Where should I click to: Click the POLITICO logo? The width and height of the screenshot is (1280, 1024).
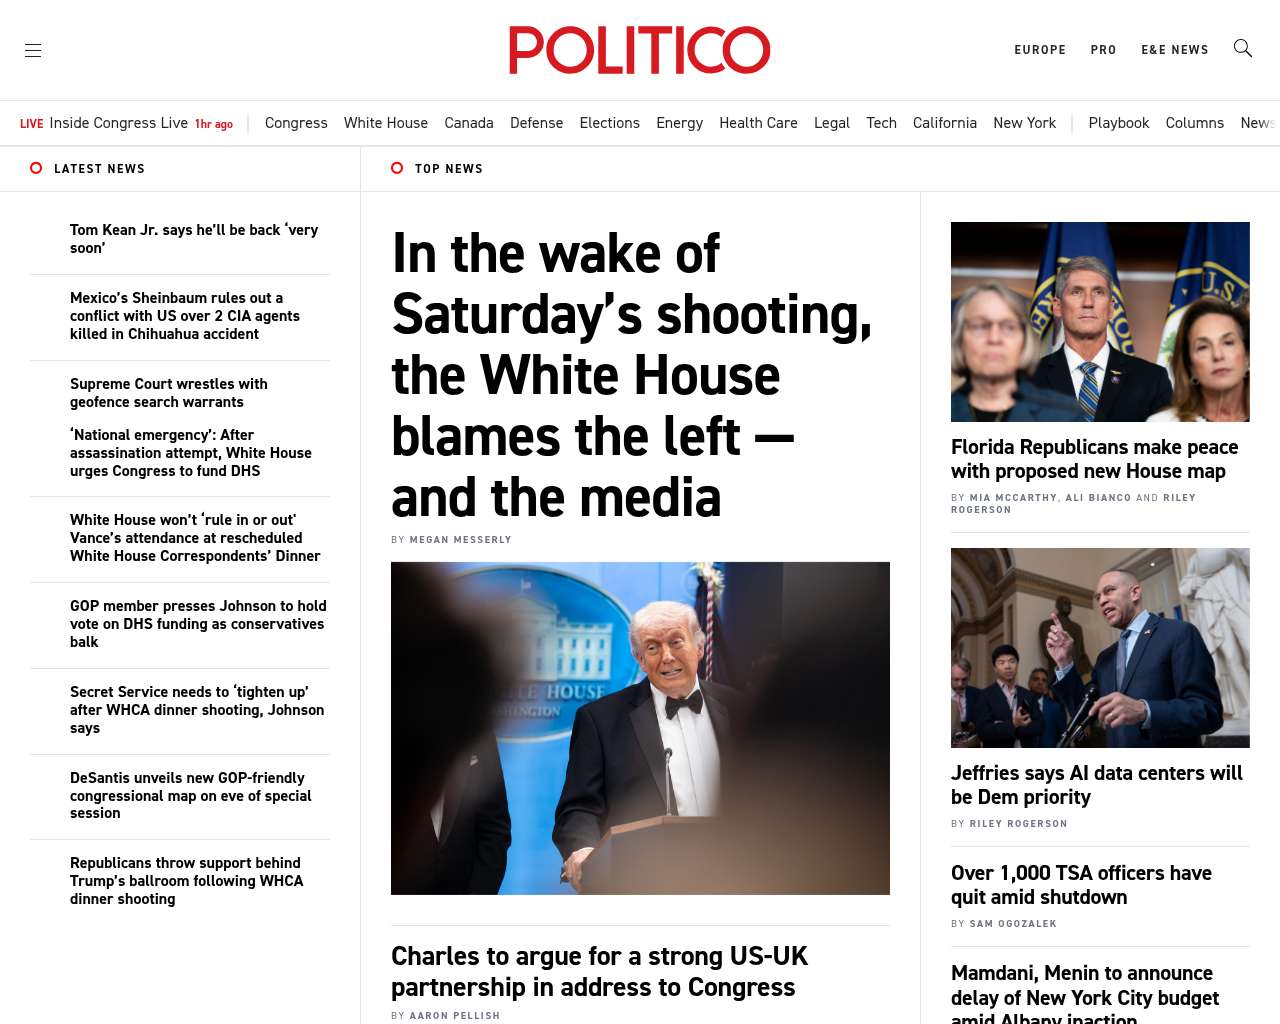coord(639,50)
